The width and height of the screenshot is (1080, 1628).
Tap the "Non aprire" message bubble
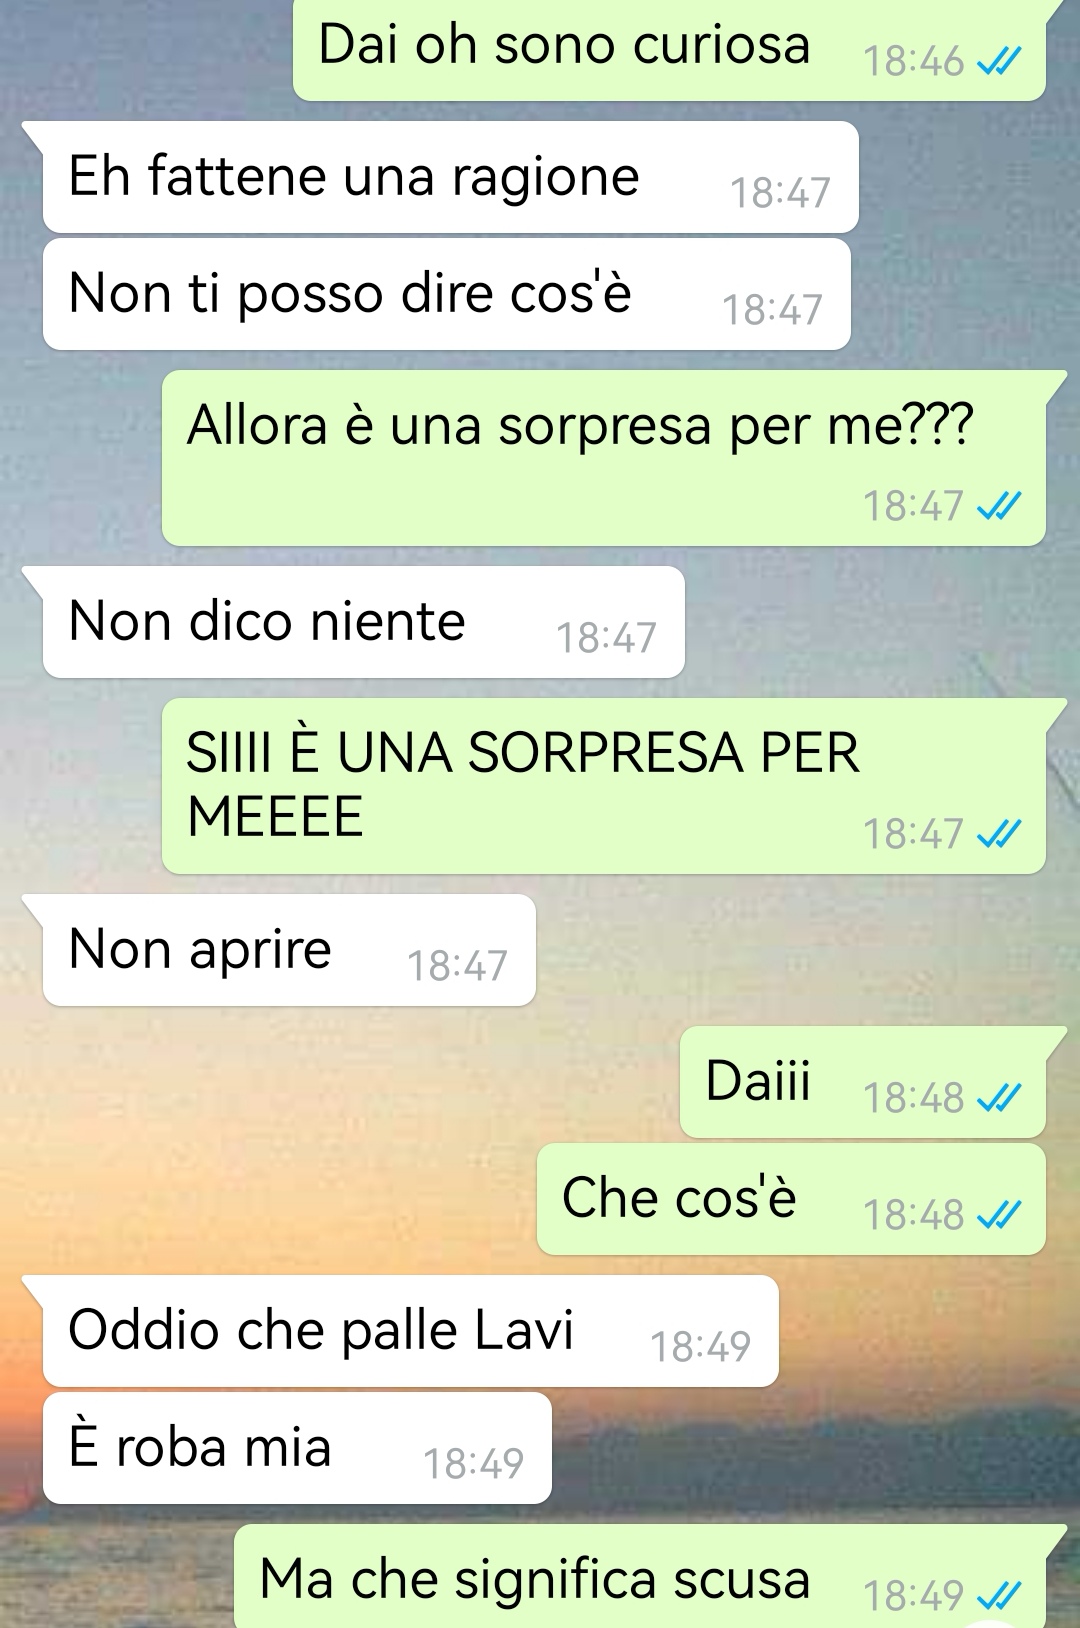point(289,950)
